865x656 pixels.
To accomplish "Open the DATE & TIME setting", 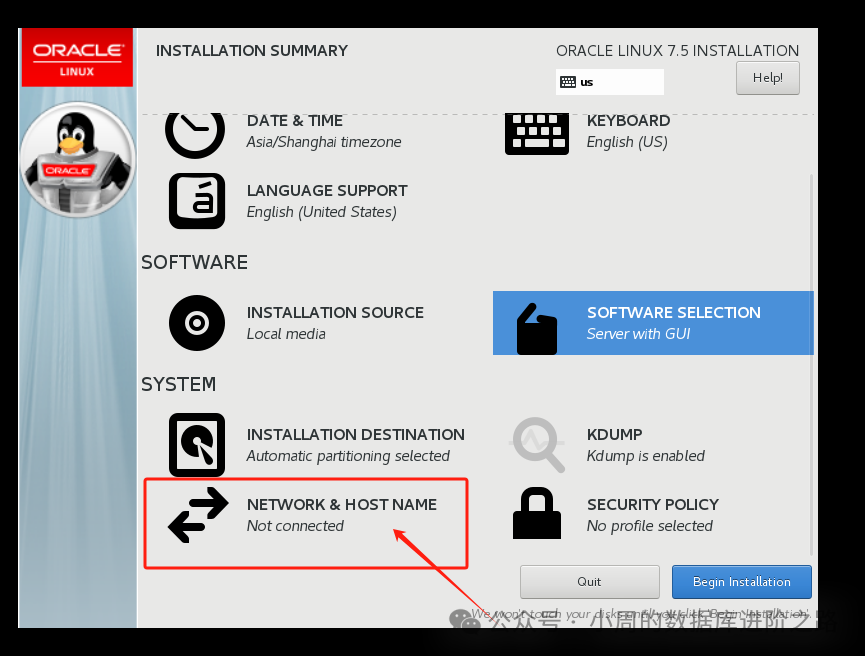I will pos(295,121).
